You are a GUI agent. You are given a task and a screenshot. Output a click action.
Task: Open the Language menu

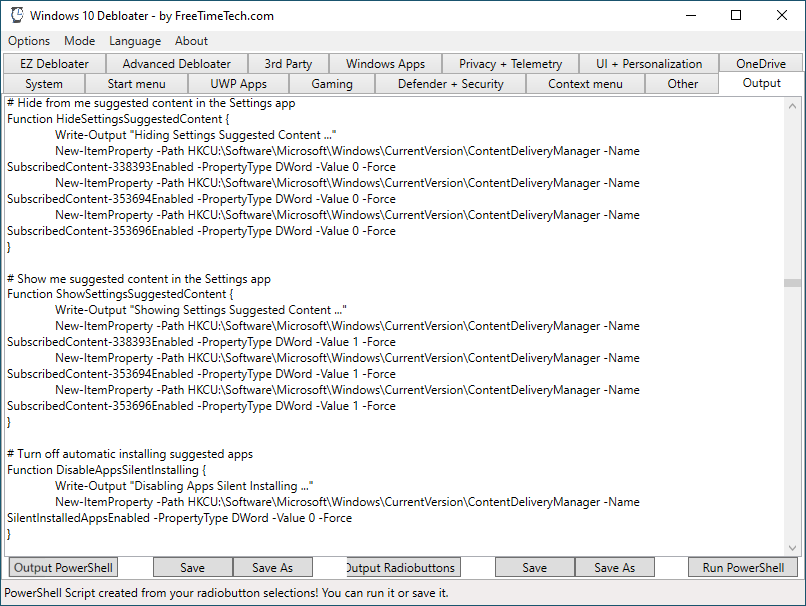pyautogui.click(x=135, y=41)
